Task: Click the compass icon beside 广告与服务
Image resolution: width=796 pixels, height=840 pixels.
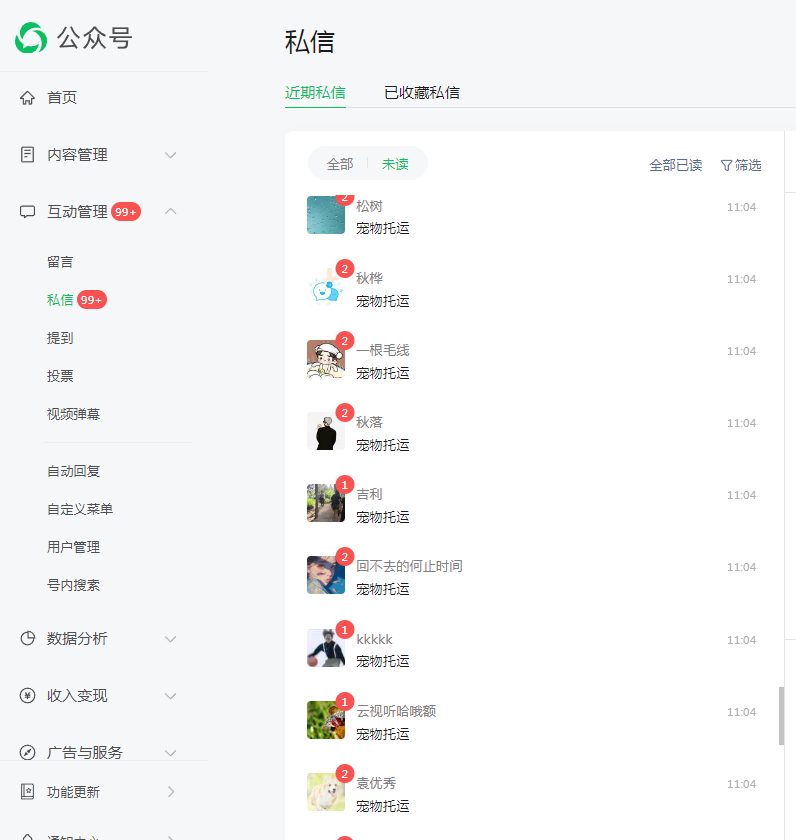Action: [27, 752]
